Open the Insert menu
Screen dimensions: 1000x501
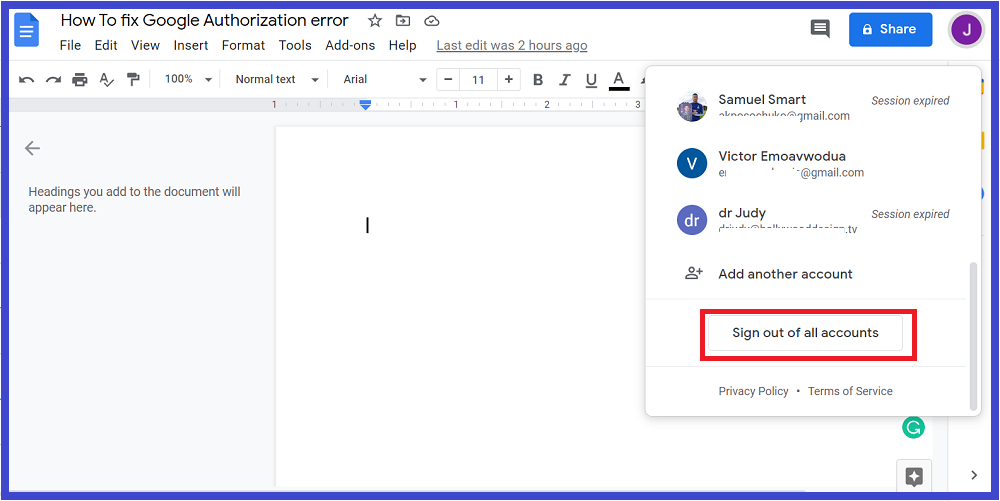[x=191, y=45]
